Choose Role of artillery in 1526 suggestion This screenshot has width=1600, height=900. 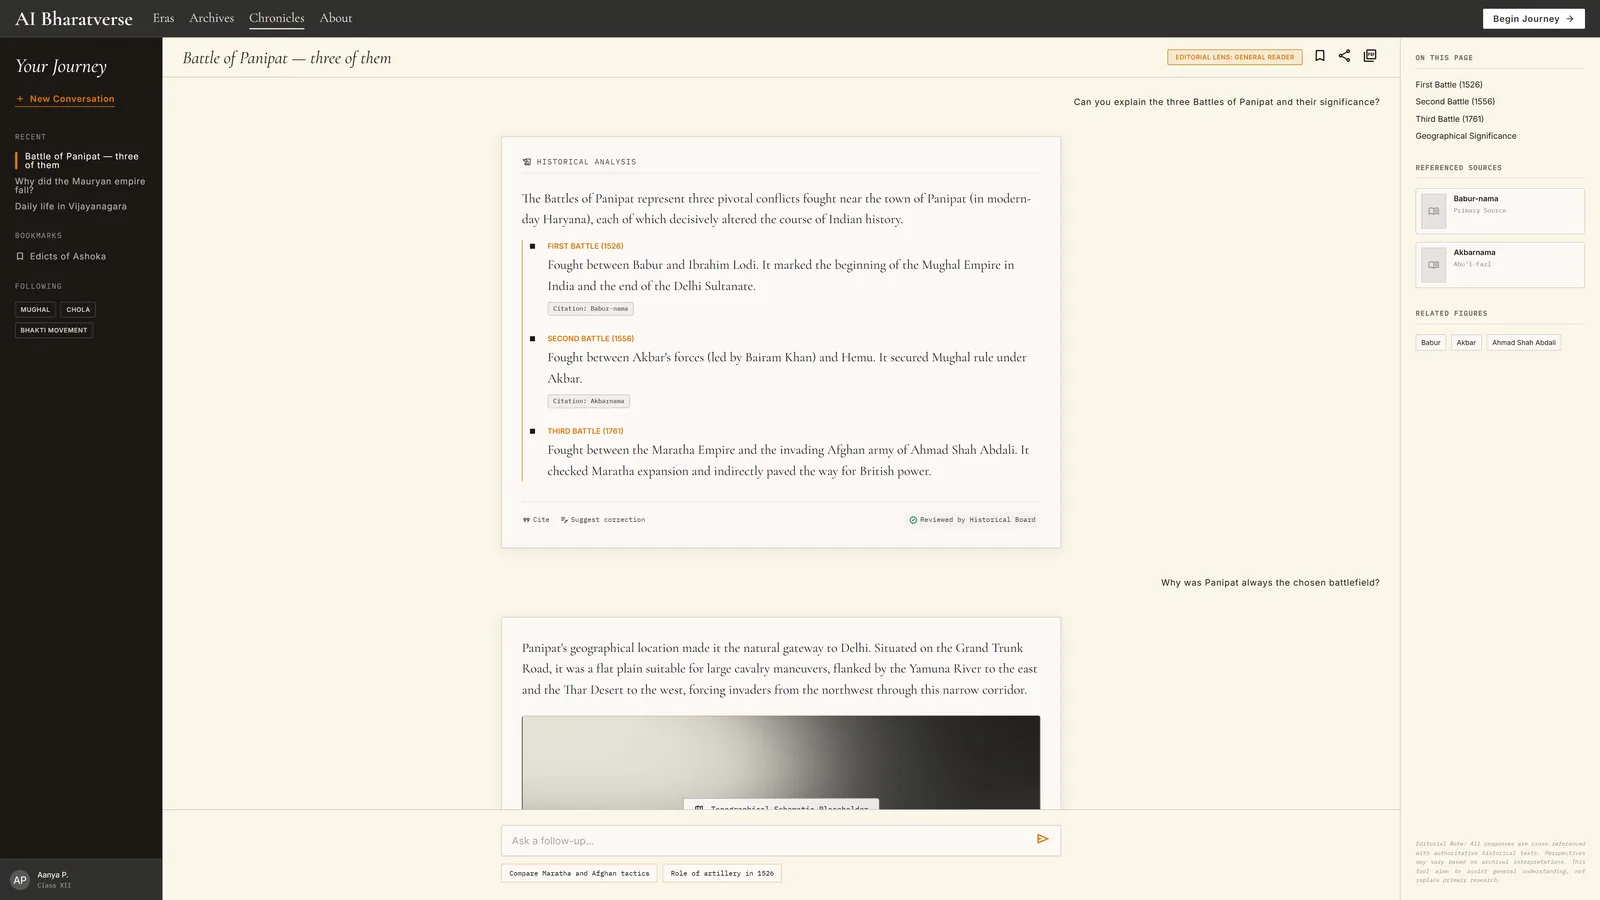tap(722, 874)
